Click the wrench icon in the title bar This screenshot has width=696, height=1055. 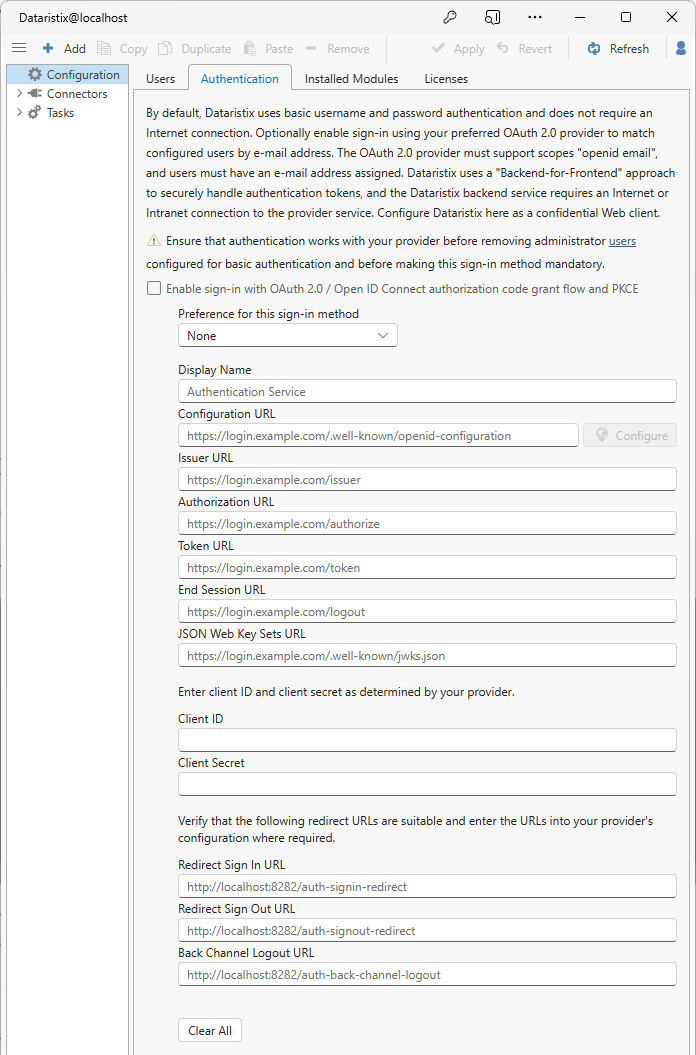450,17
